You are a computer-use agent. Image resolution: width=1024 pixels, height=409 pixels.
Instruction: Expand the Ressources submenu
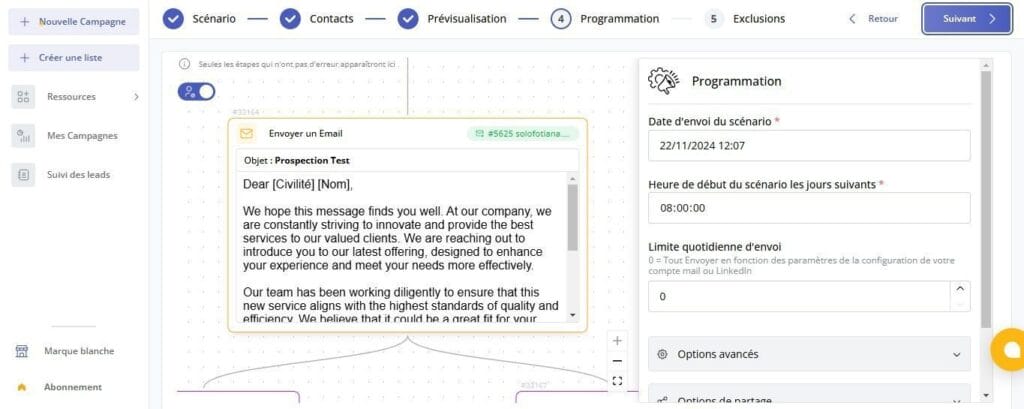click(x=136, y=97)
